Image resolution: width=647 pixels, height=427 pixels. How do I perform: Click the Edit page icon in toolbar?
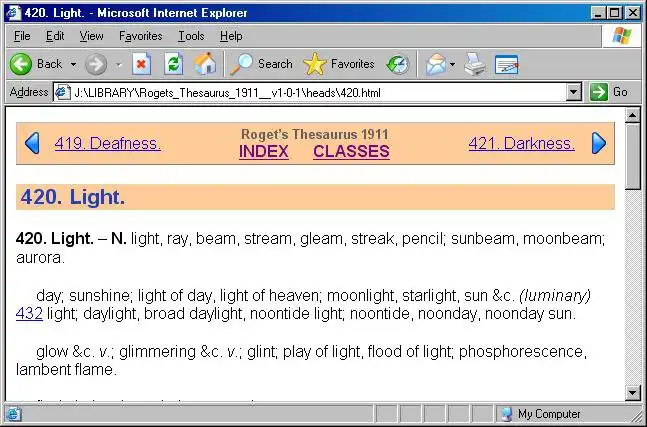pos(506,65)
